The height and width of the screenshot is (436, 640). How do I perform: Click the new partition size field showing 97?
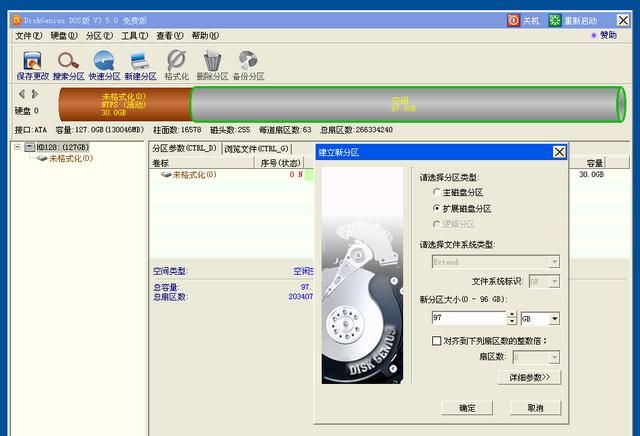[469, 318]
